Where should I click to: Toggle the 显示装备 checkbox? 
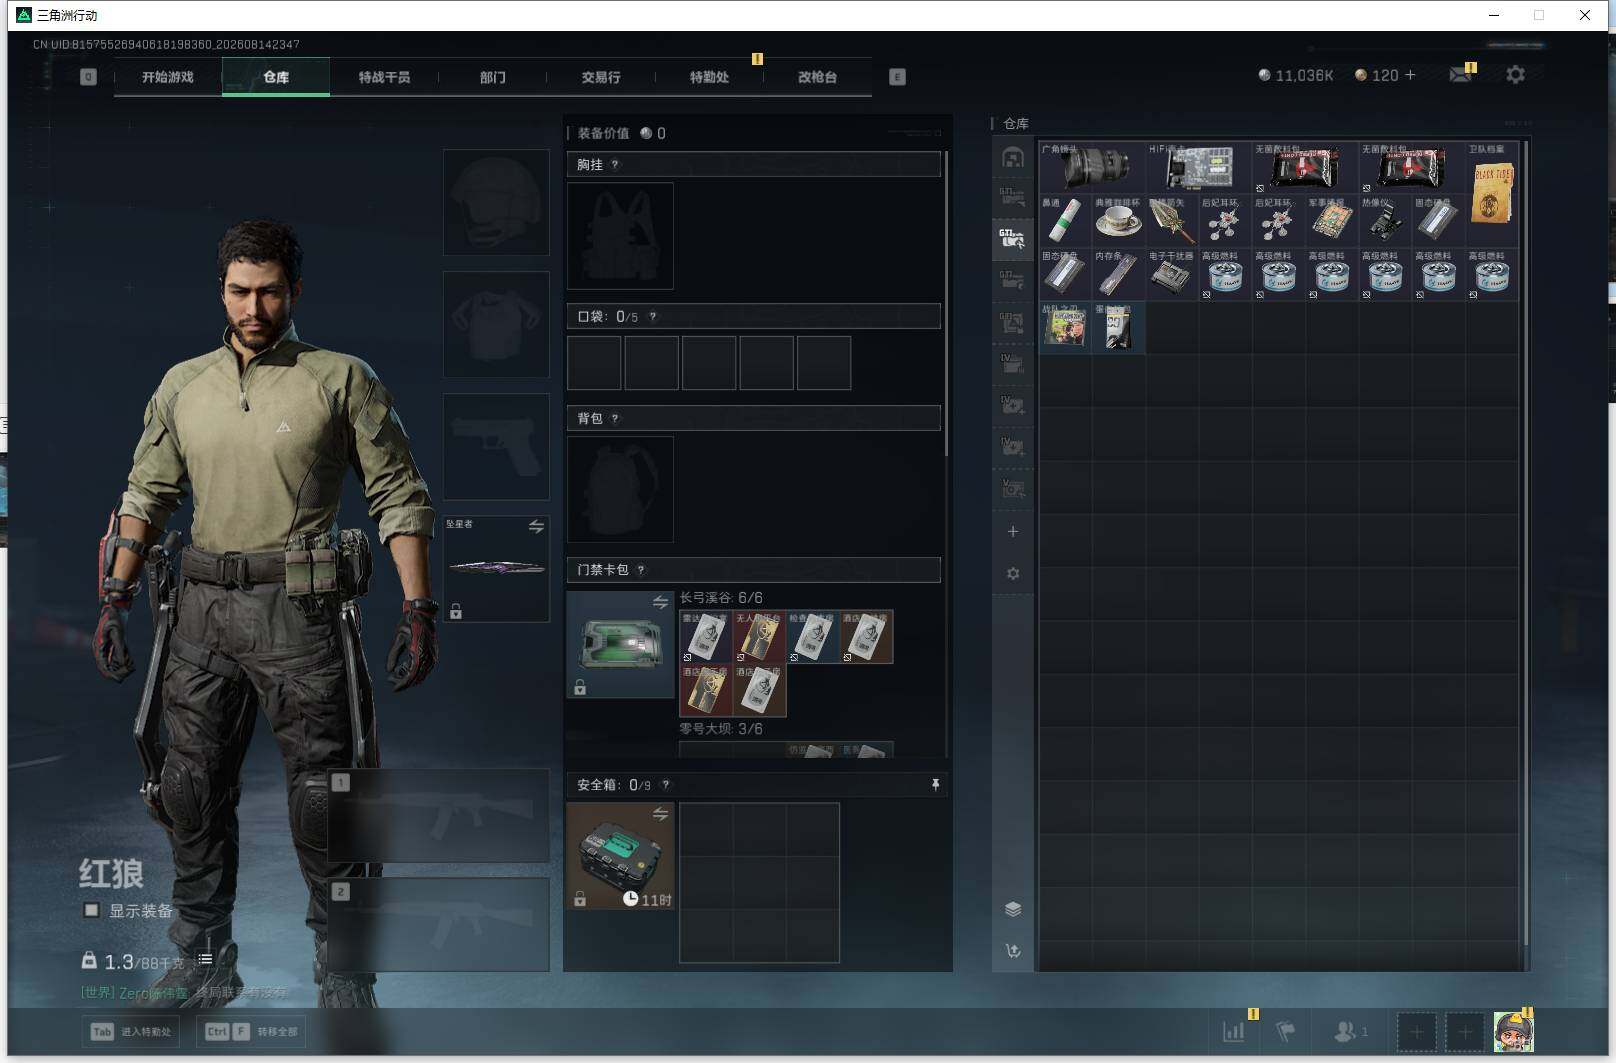[x=92, y=910]
